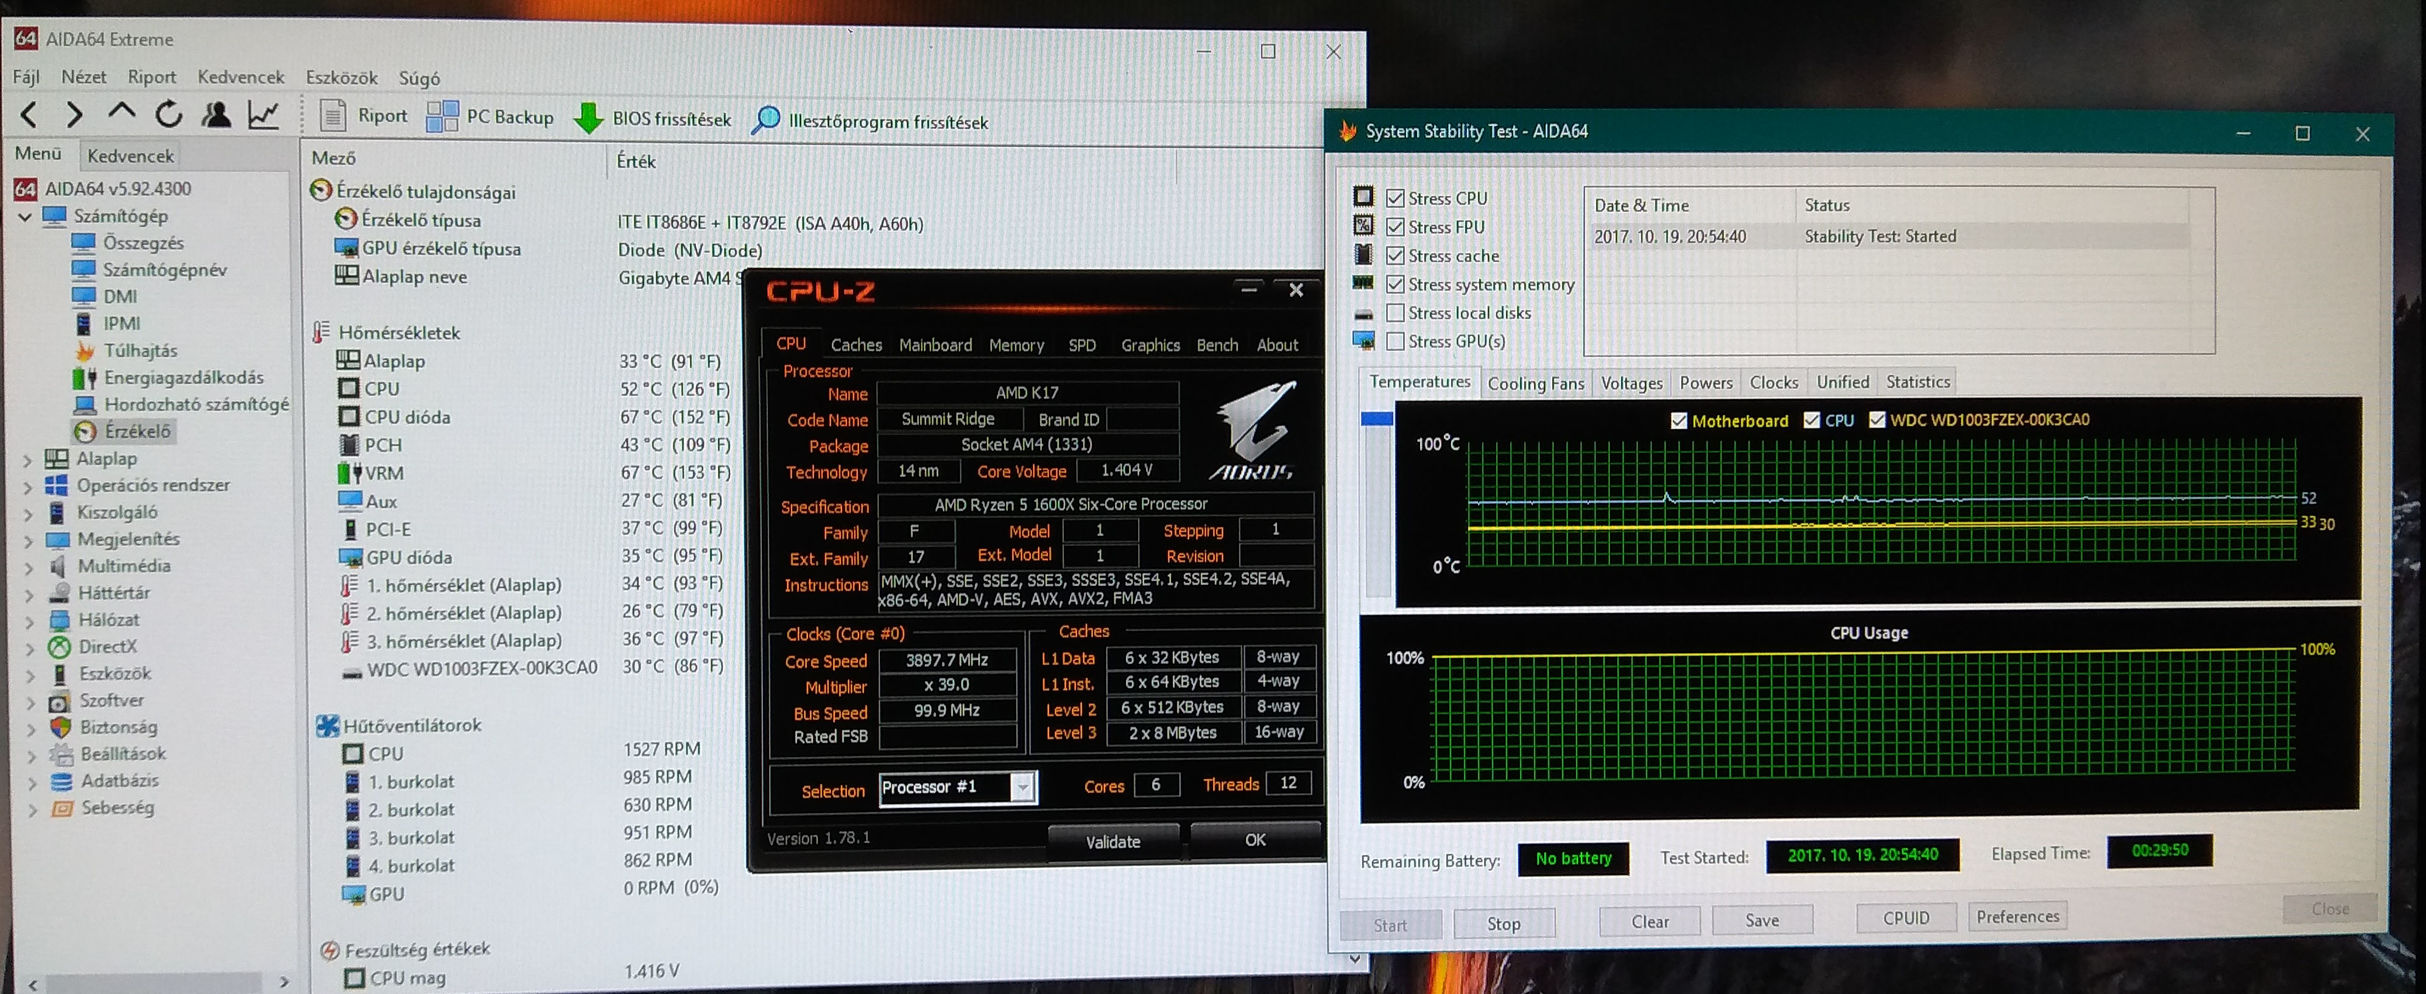This screenshot has width=2426, height=994.
Task: Open Statistics tab in Stability Test
Action: (x=1917, y=382)
